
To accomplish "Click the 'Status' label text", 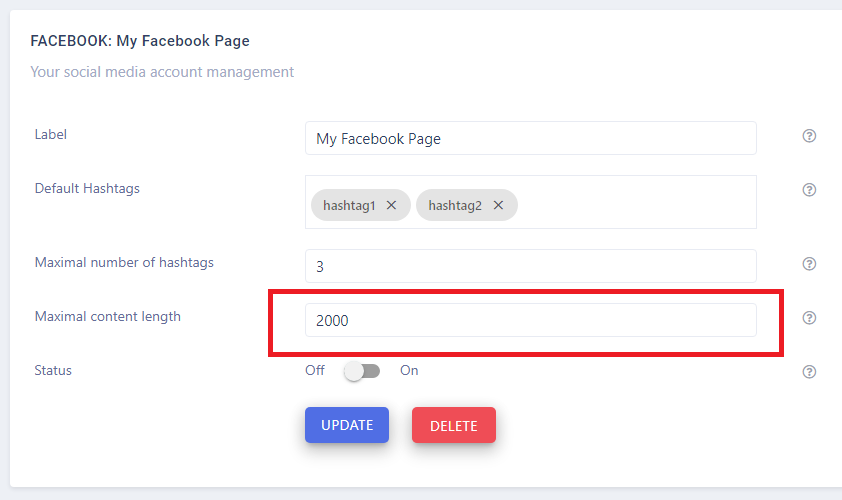I will click(53, 371).
